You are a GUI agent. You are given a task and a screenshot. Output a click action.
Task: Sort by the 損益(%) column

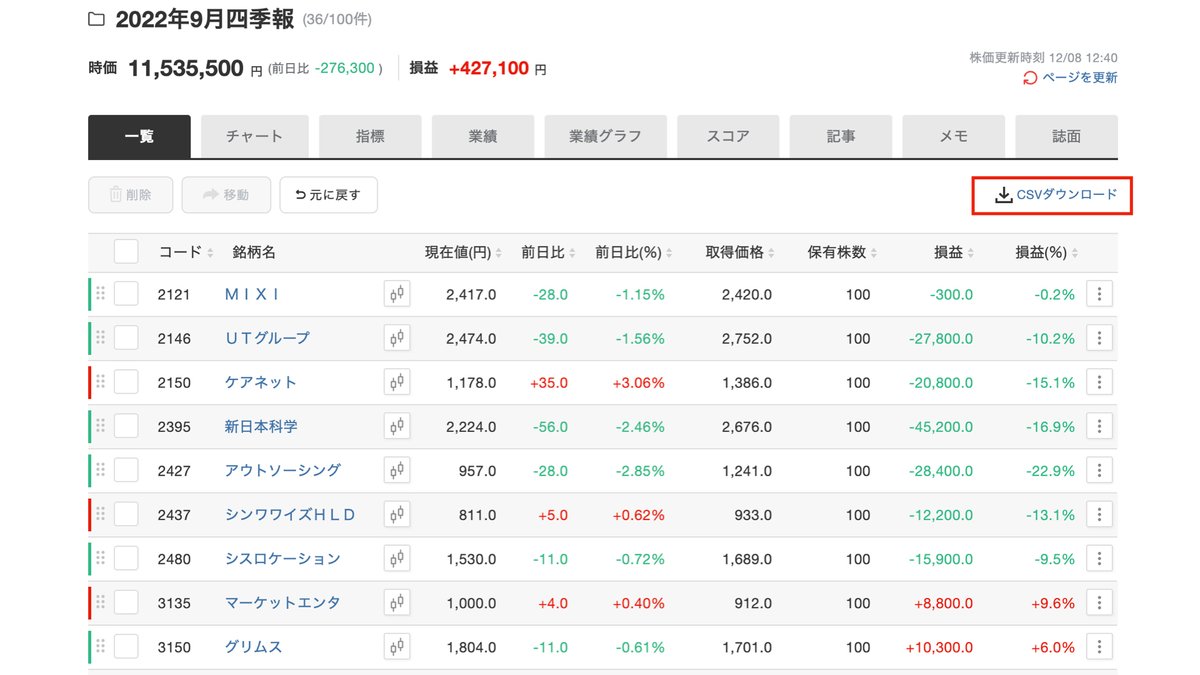(1047, 252)
